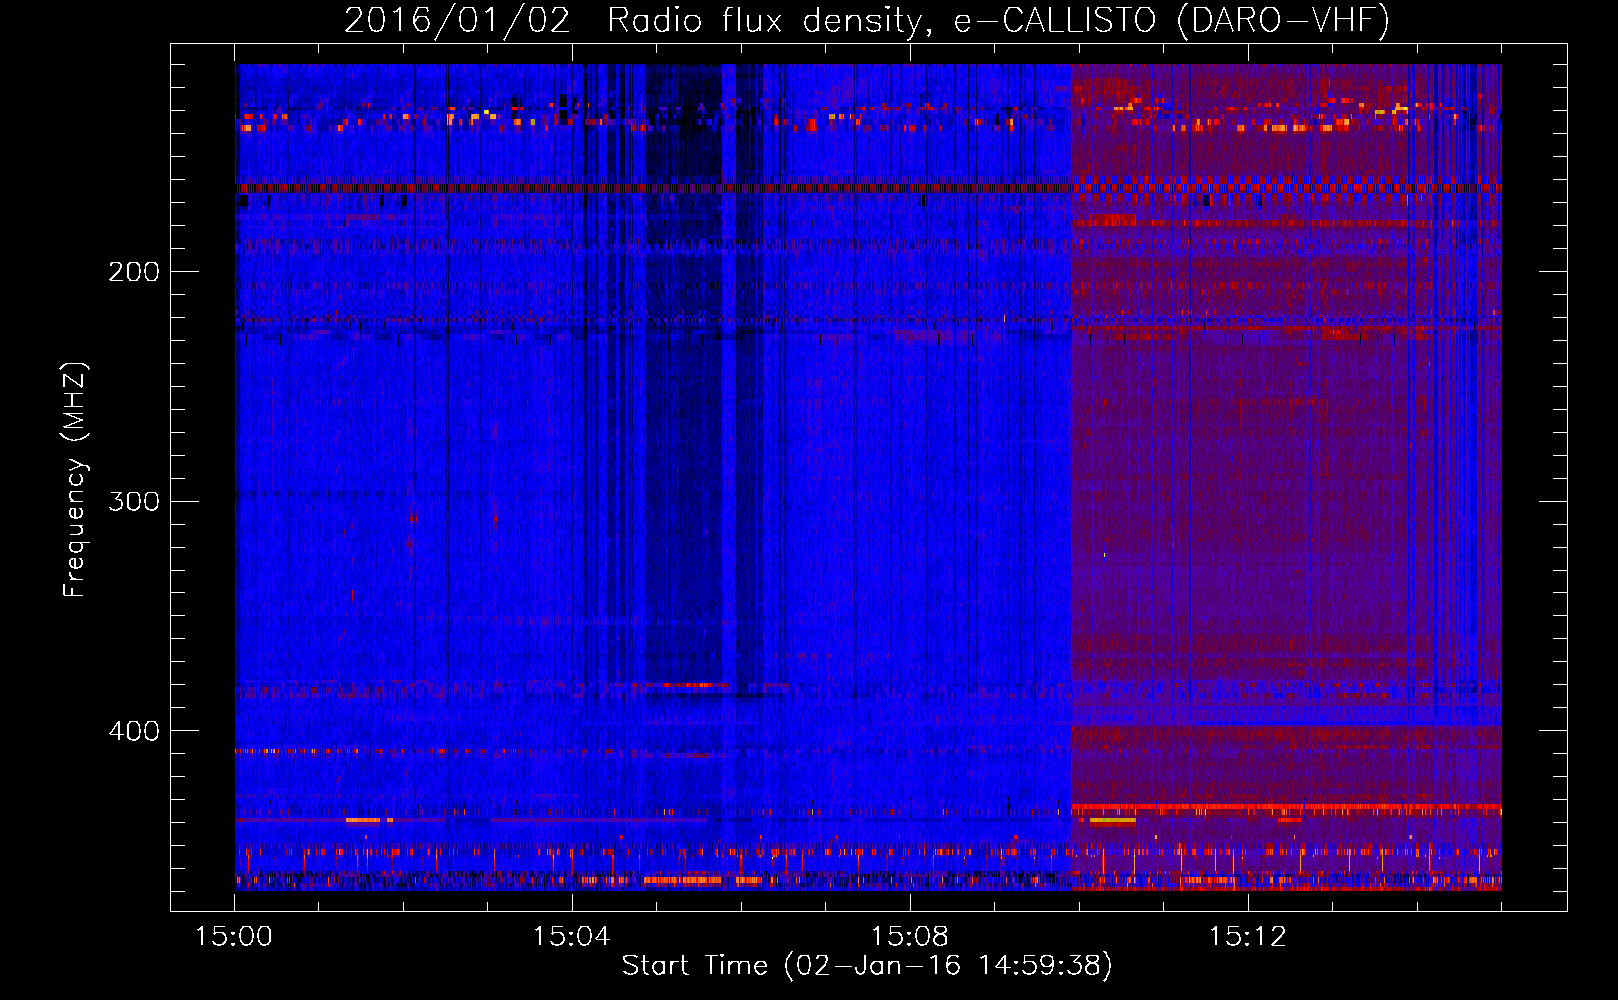Click the 'e-CALLISTO (DARO-VHF)' title text

click(1171, 20)
